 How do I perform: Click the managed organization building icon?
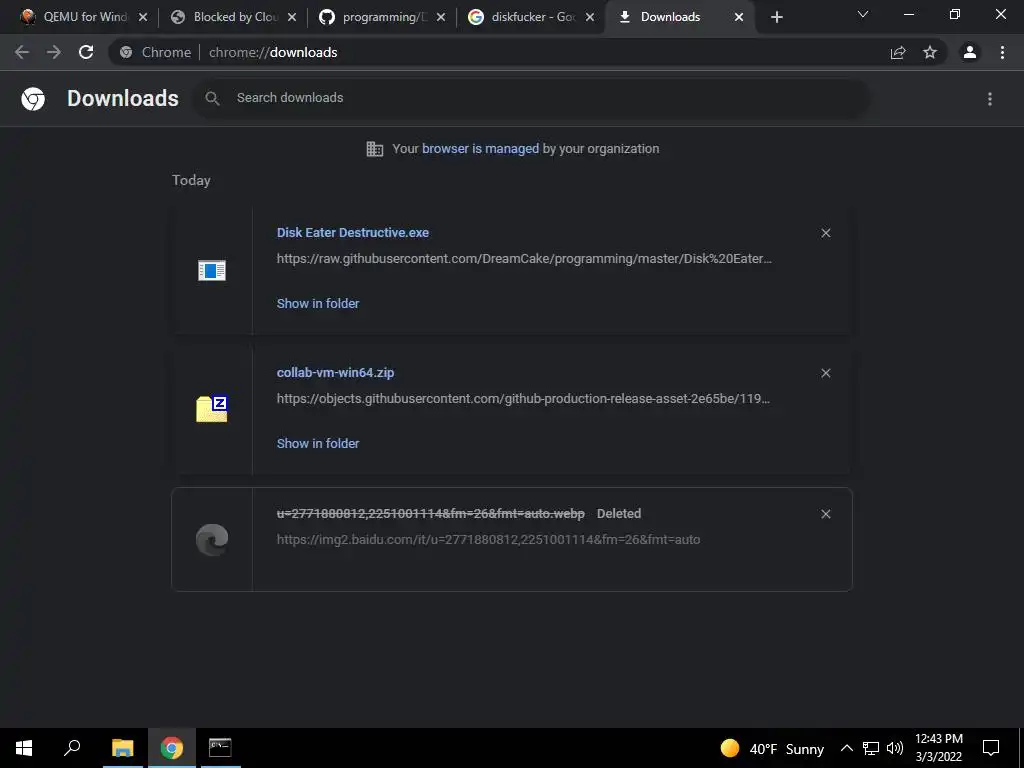tap(374, 149)
